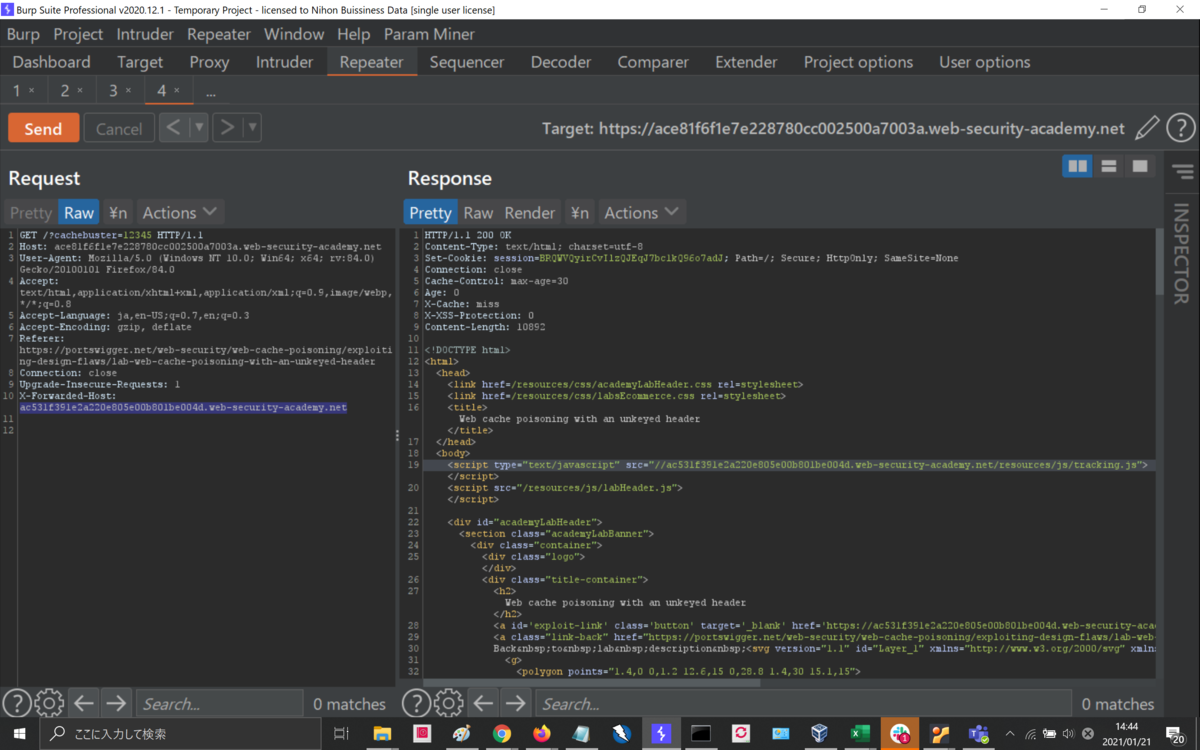The image size is (1200, 750).
Task: Open Response search settings gear
Action: [448, 704]
